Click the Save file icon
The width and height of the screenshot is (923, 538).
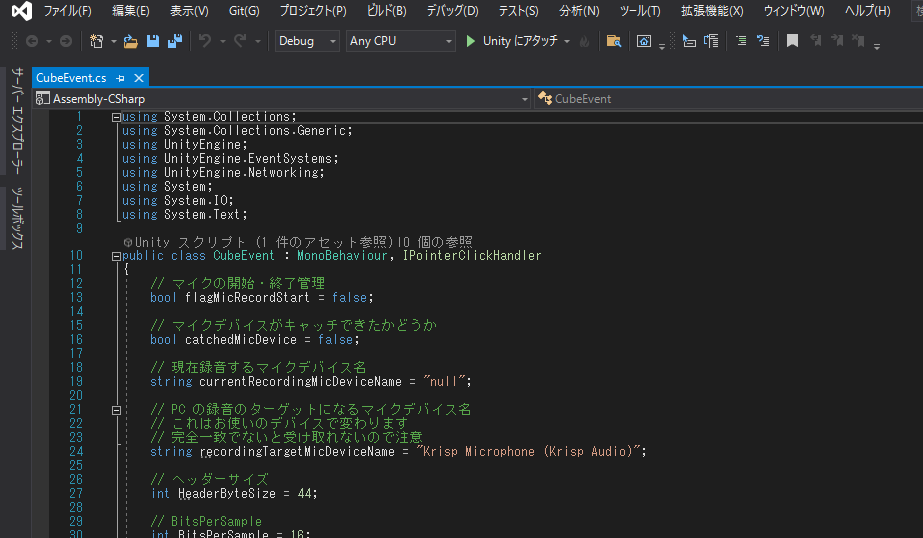pyautogui.click(x=152, y=41)
